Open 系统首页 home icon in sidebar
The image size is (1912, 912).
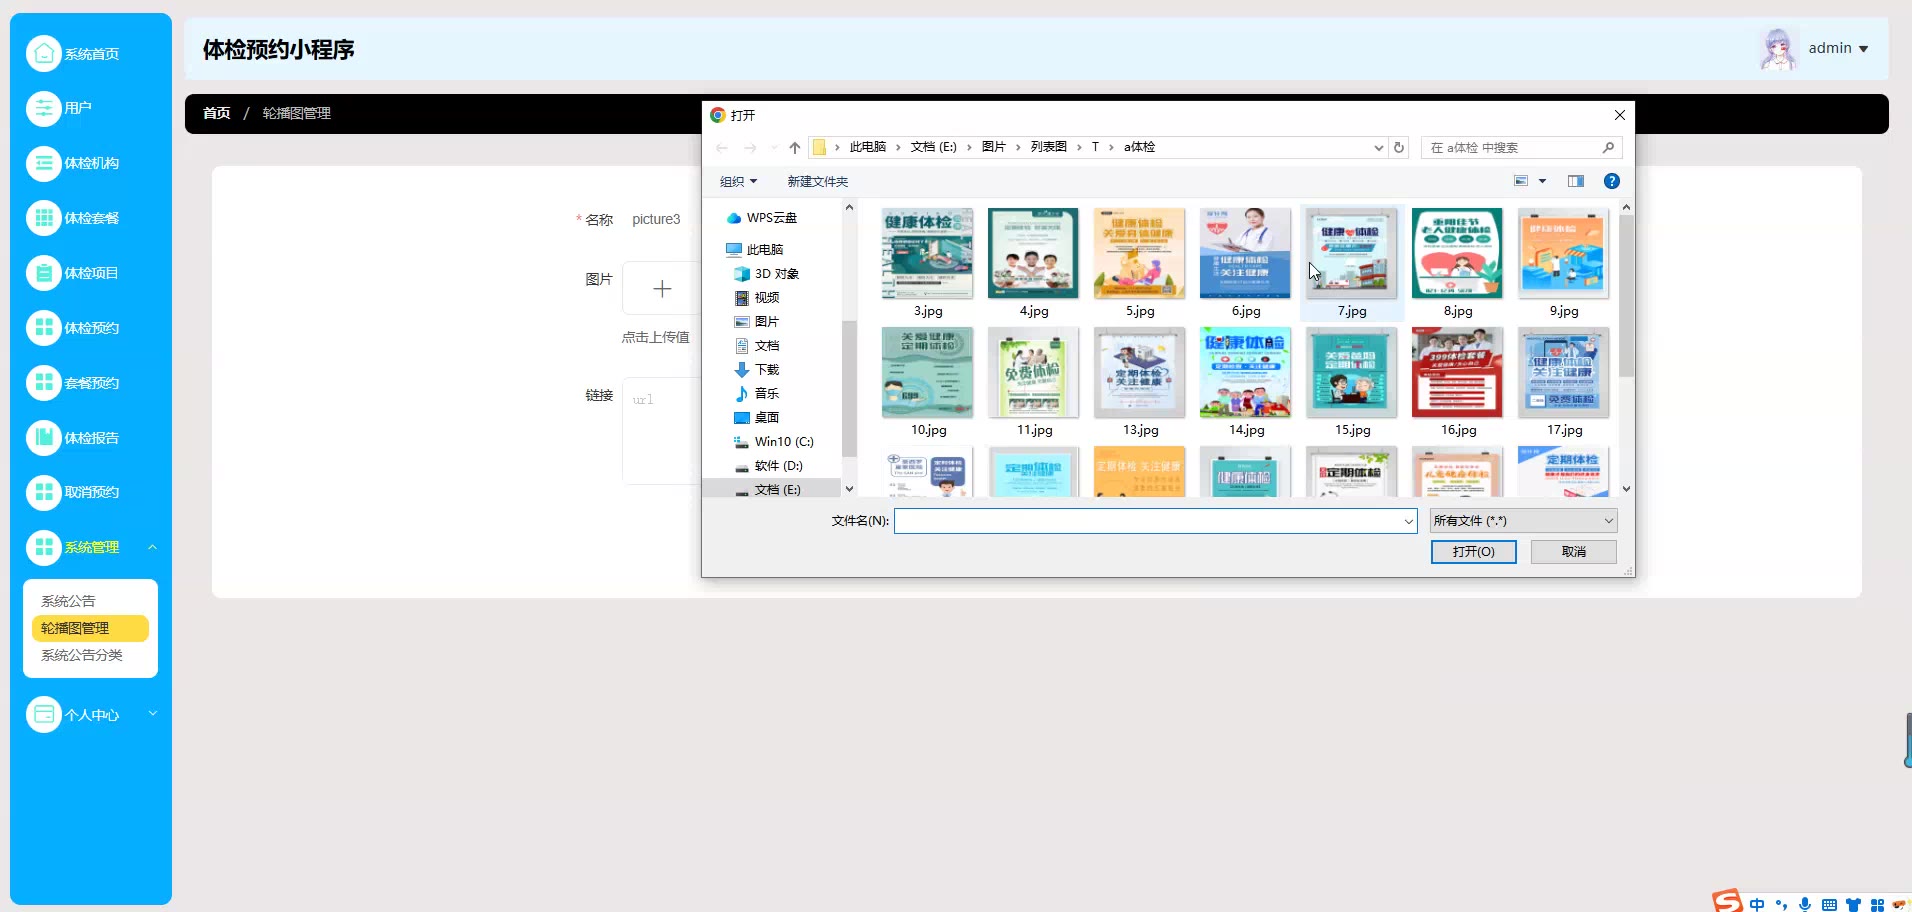coord(44,54)
